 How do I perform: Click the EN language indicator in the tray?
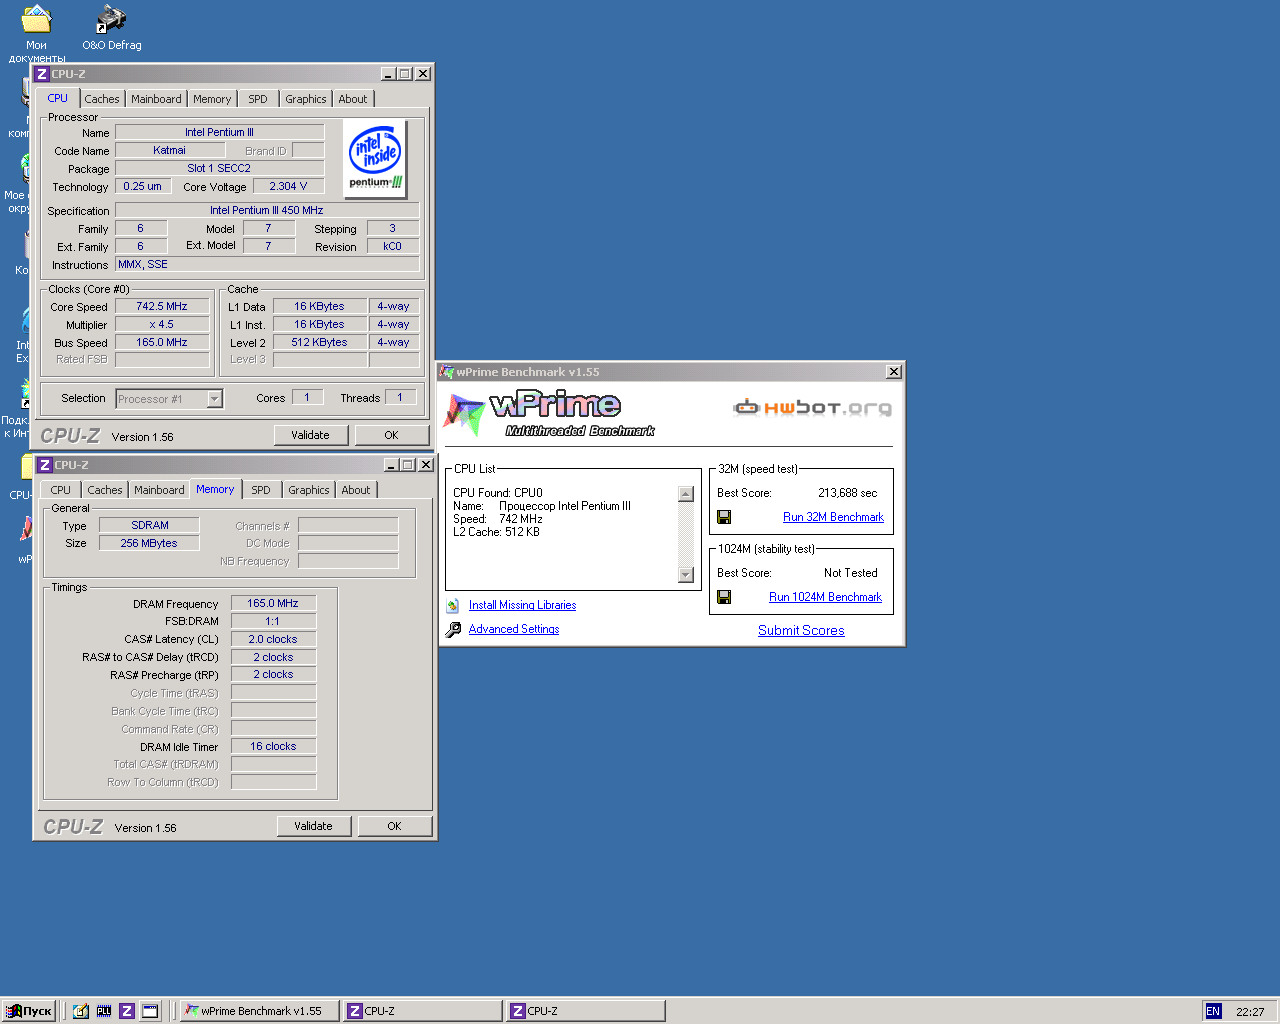click(1213, 1011)
